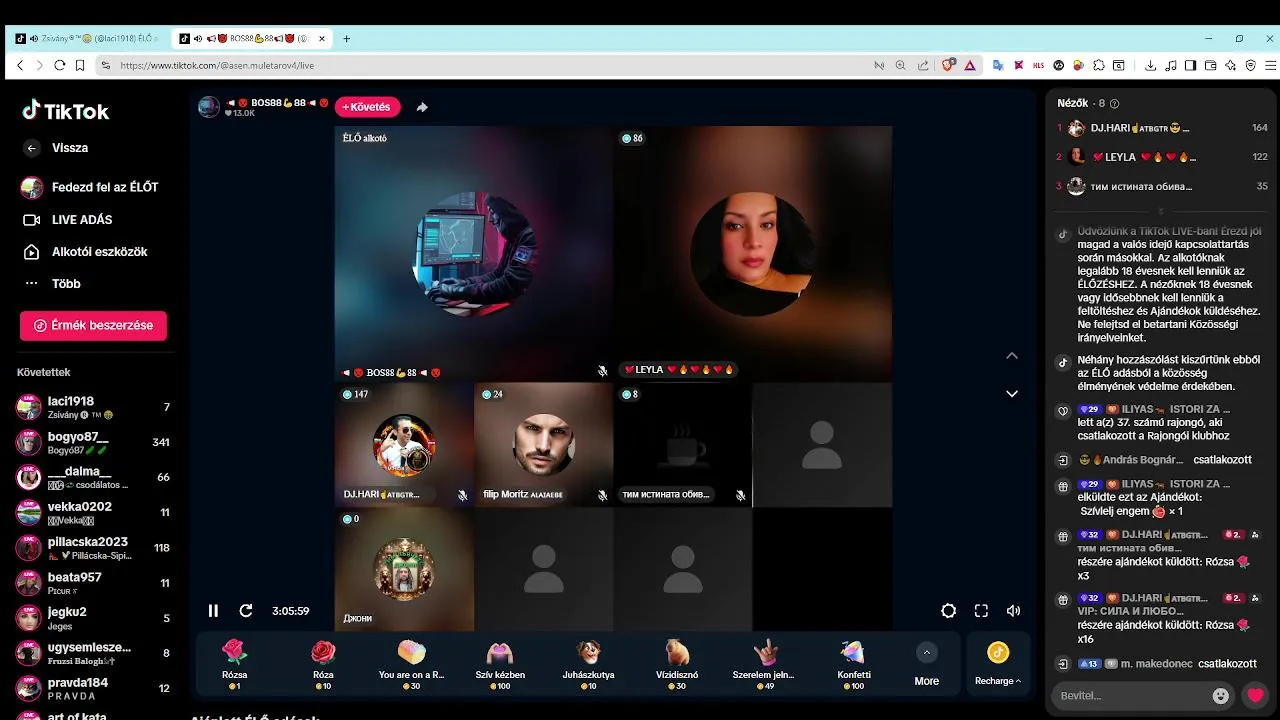Mute the Zsivány laci1918 browser tab audio
Viewport: 1280px width, 720px height.
(x=34, y=38)
